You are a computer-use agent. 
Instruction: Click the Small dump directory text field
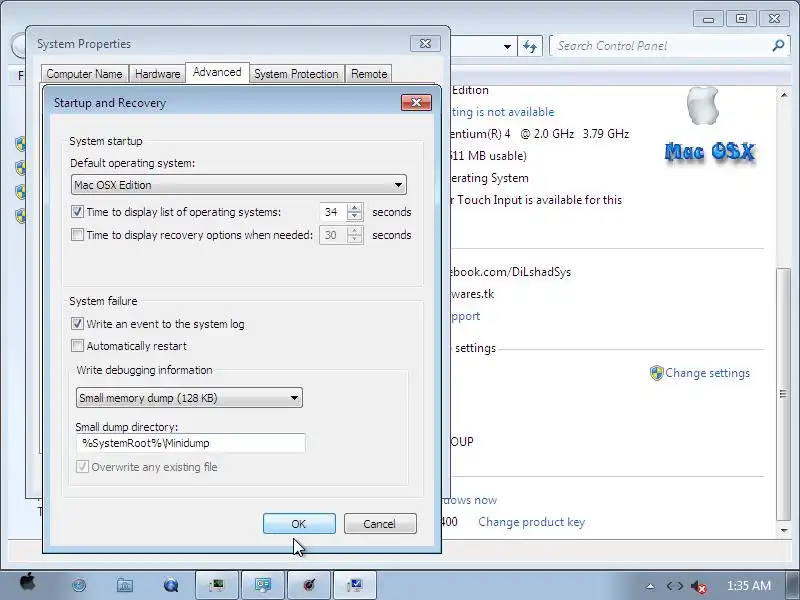(190, 443)
